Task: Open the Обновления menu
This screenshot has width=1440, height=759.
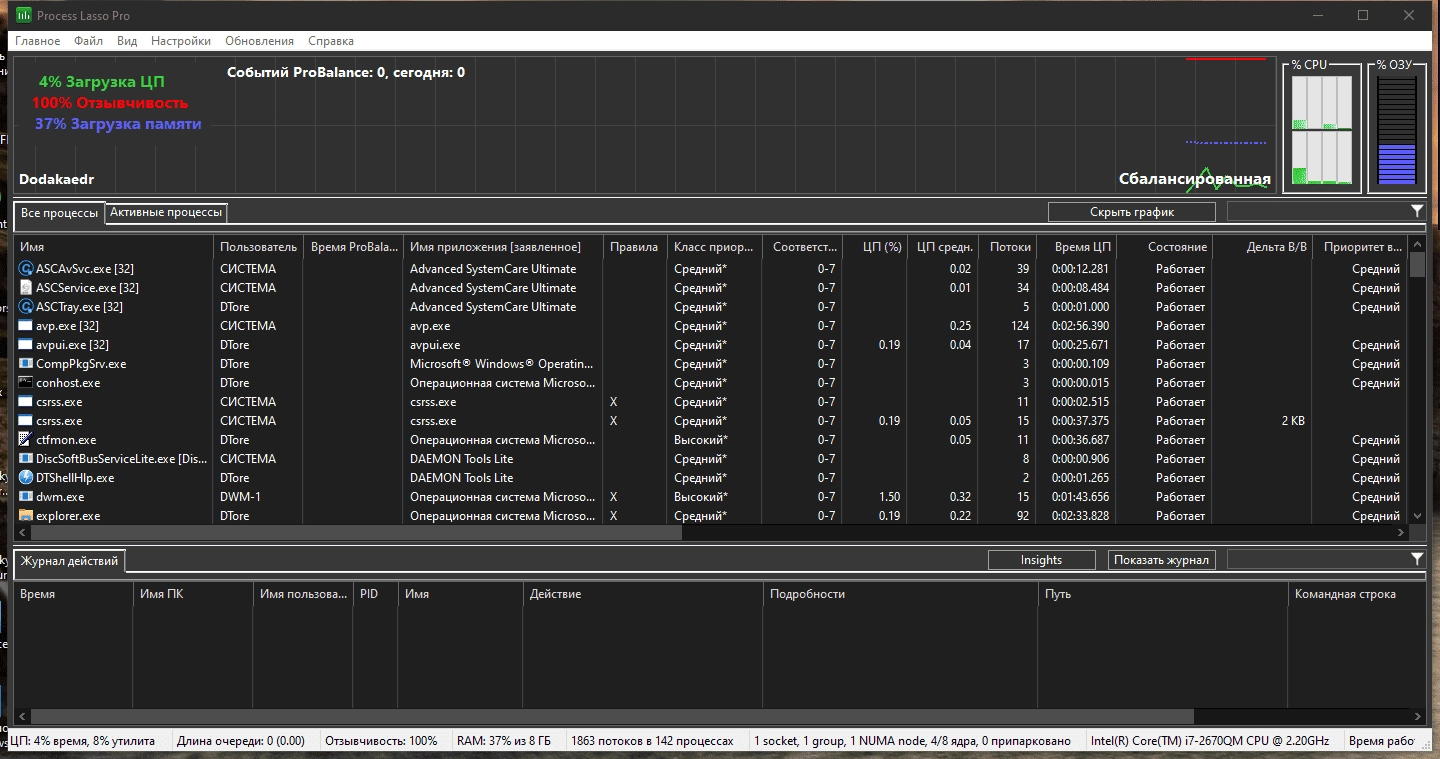Action: (x=259, y=41)
